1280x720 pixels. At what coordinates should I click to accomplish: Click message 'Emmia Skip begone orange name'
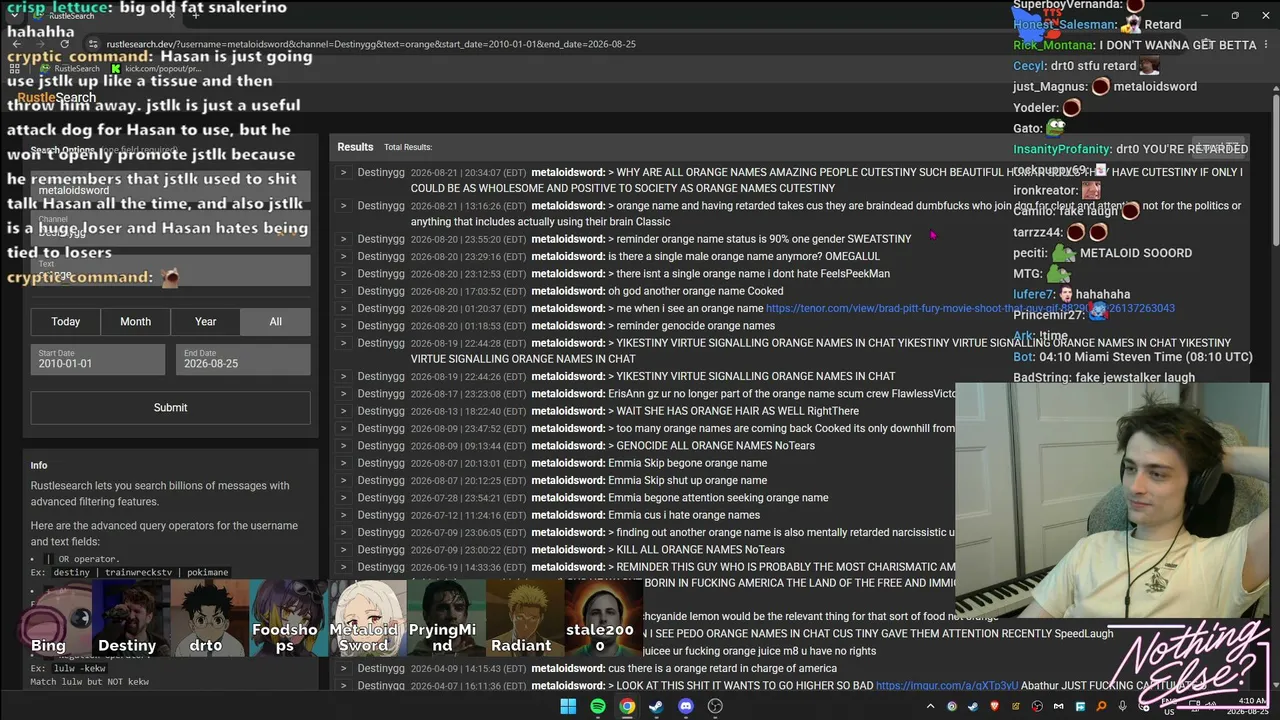click(x=687, y=463)
